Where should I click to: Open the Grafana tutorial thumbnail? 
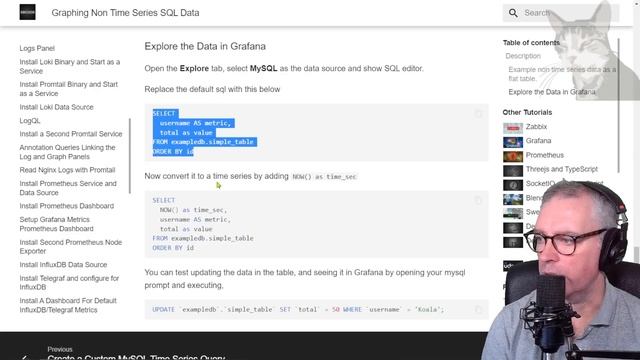(x=513, y=142)
